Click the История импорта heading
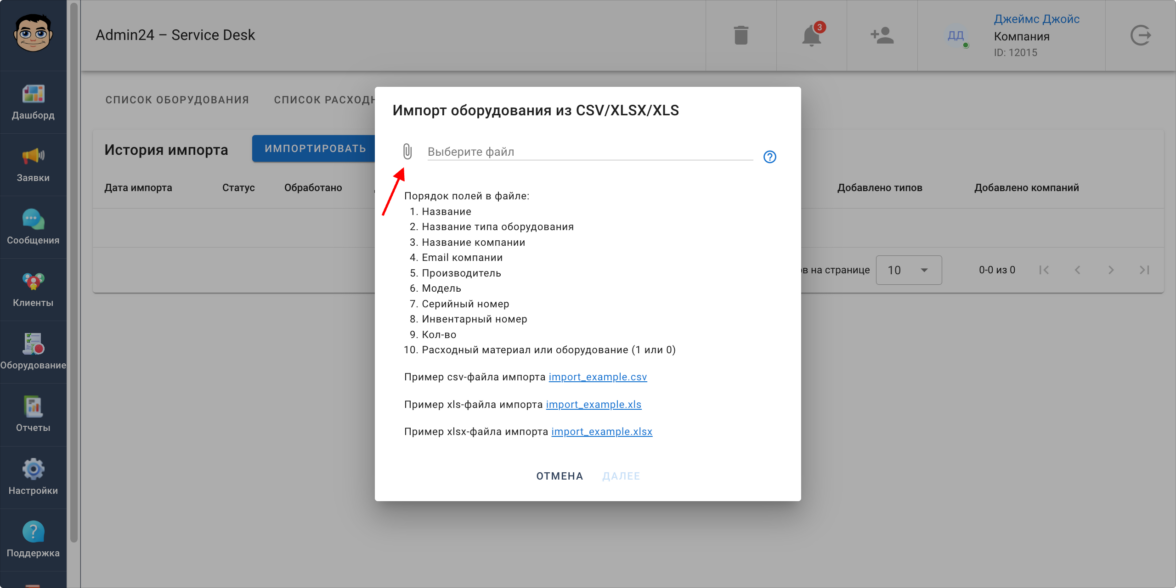1176x588 pixels. click(166, 149)
